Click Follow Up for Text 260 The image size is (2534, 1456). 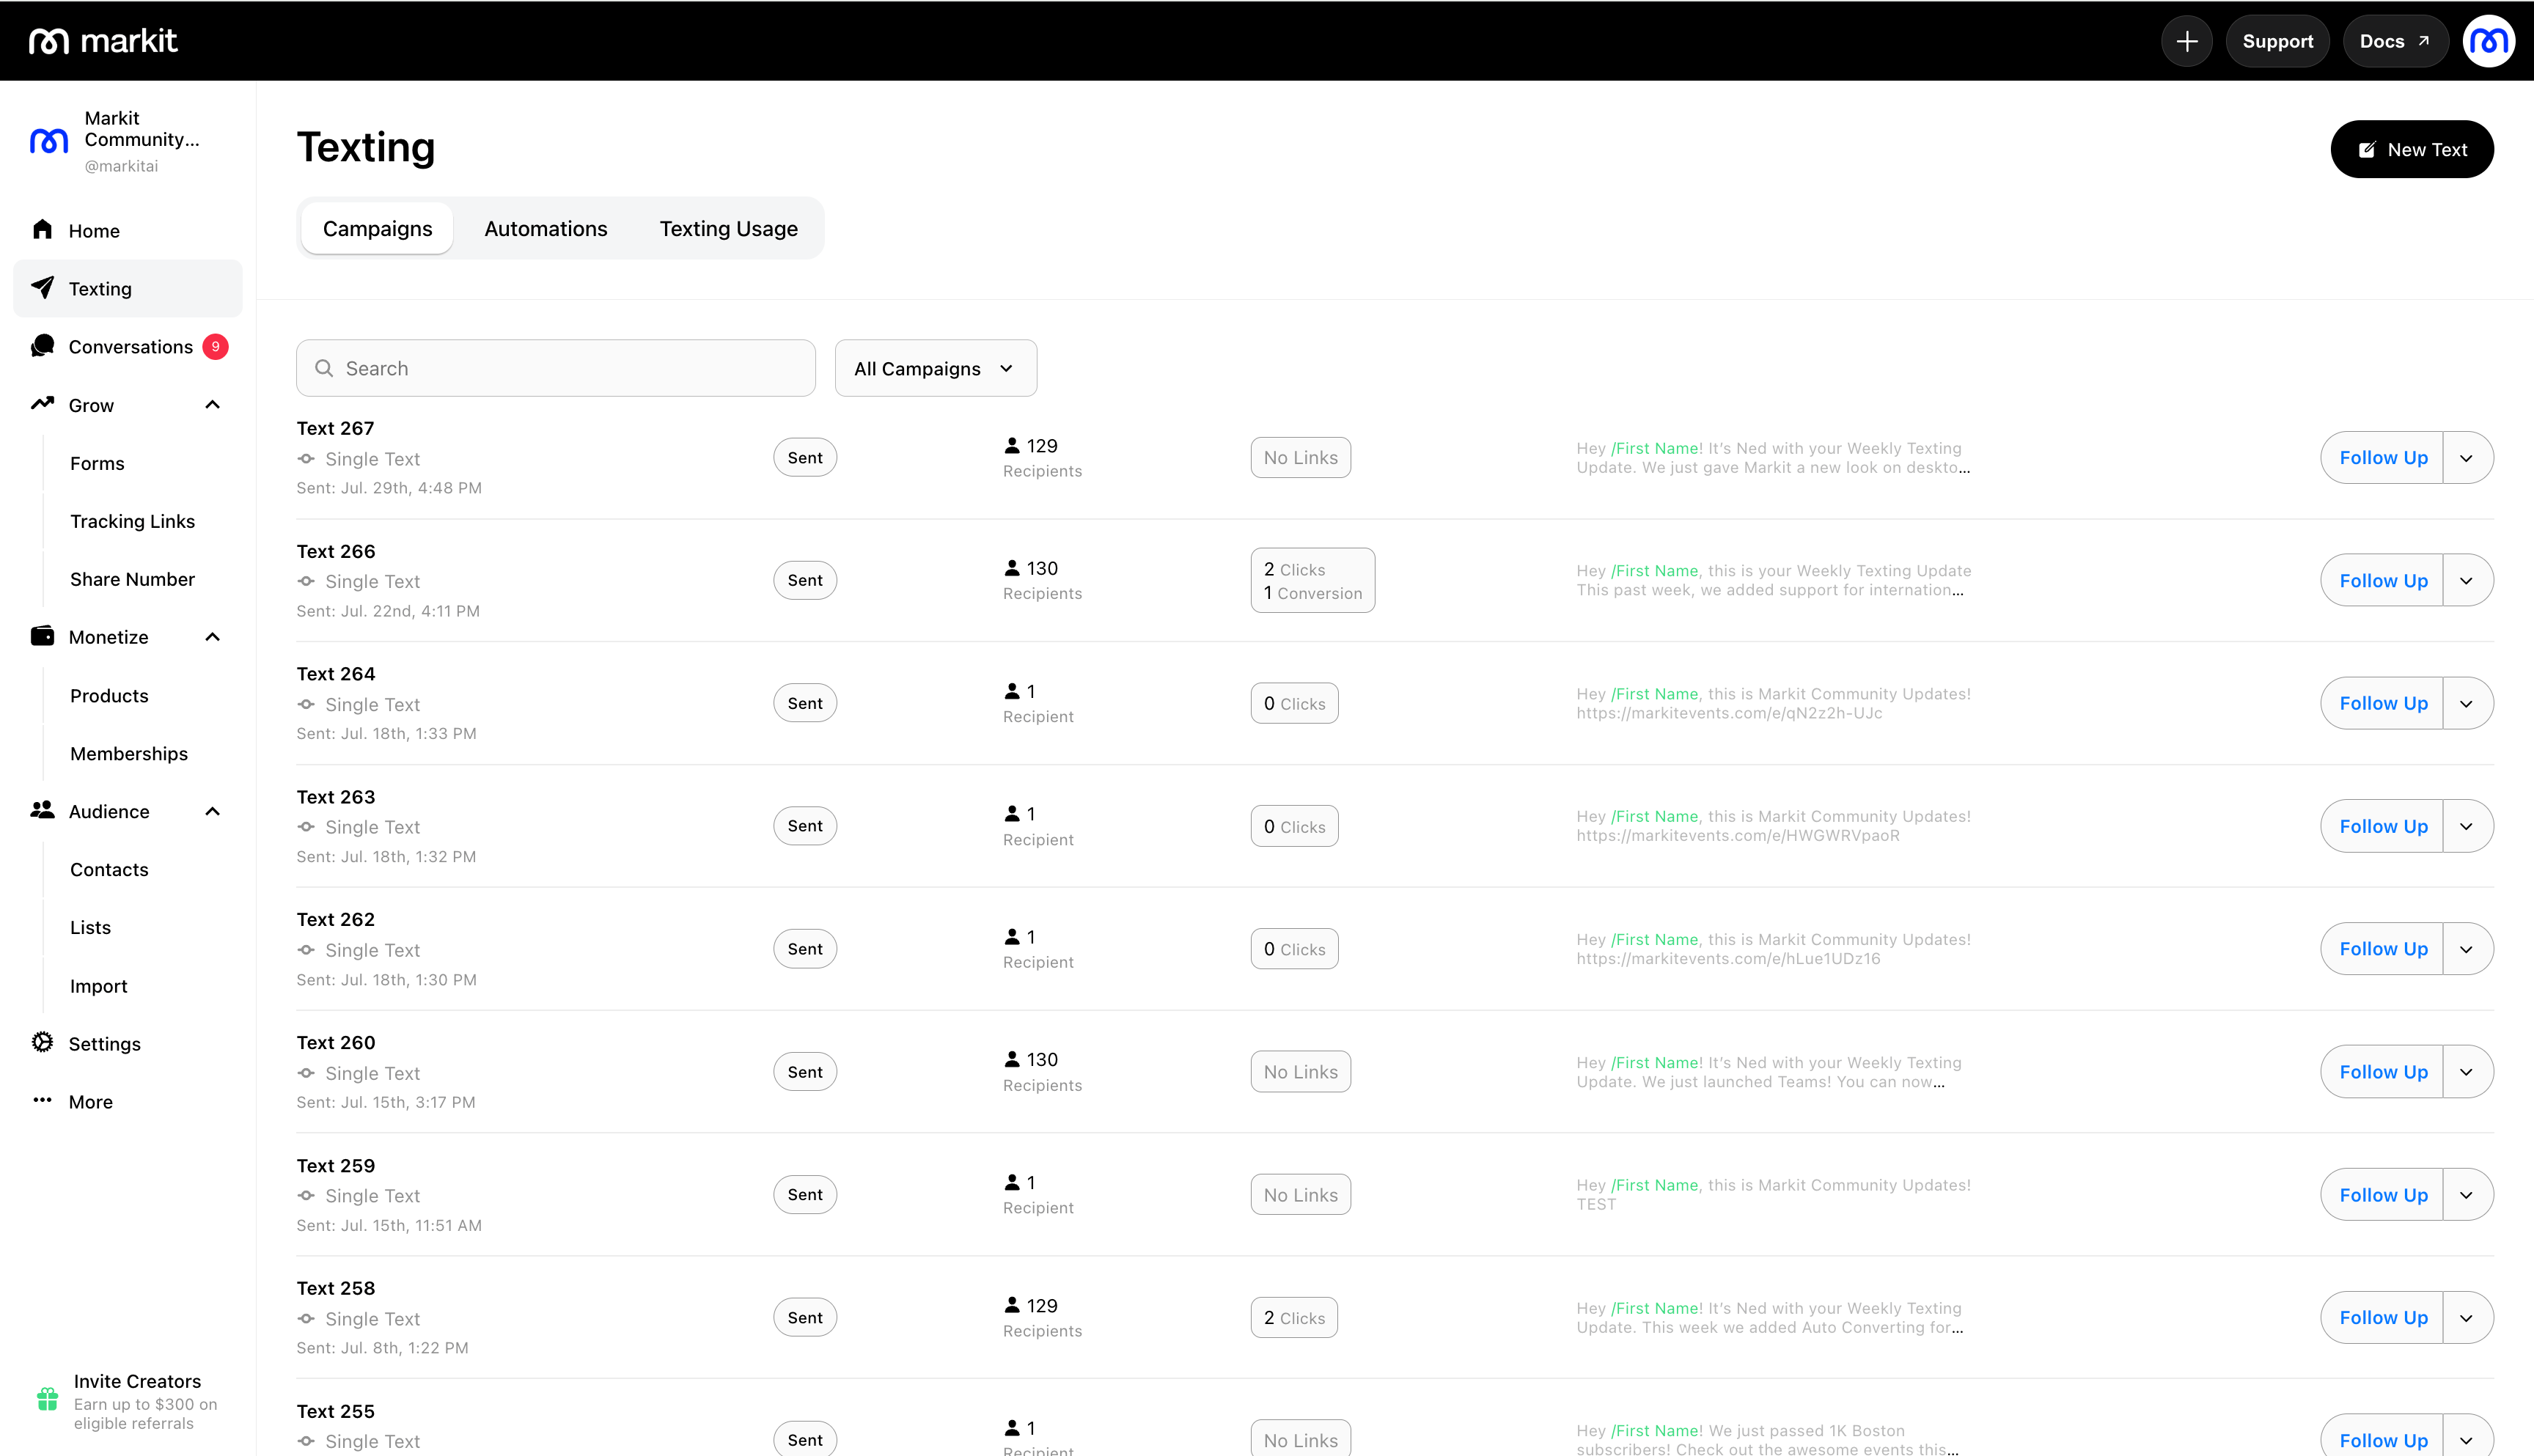pyautogui.click(x=2382, y=1072)
